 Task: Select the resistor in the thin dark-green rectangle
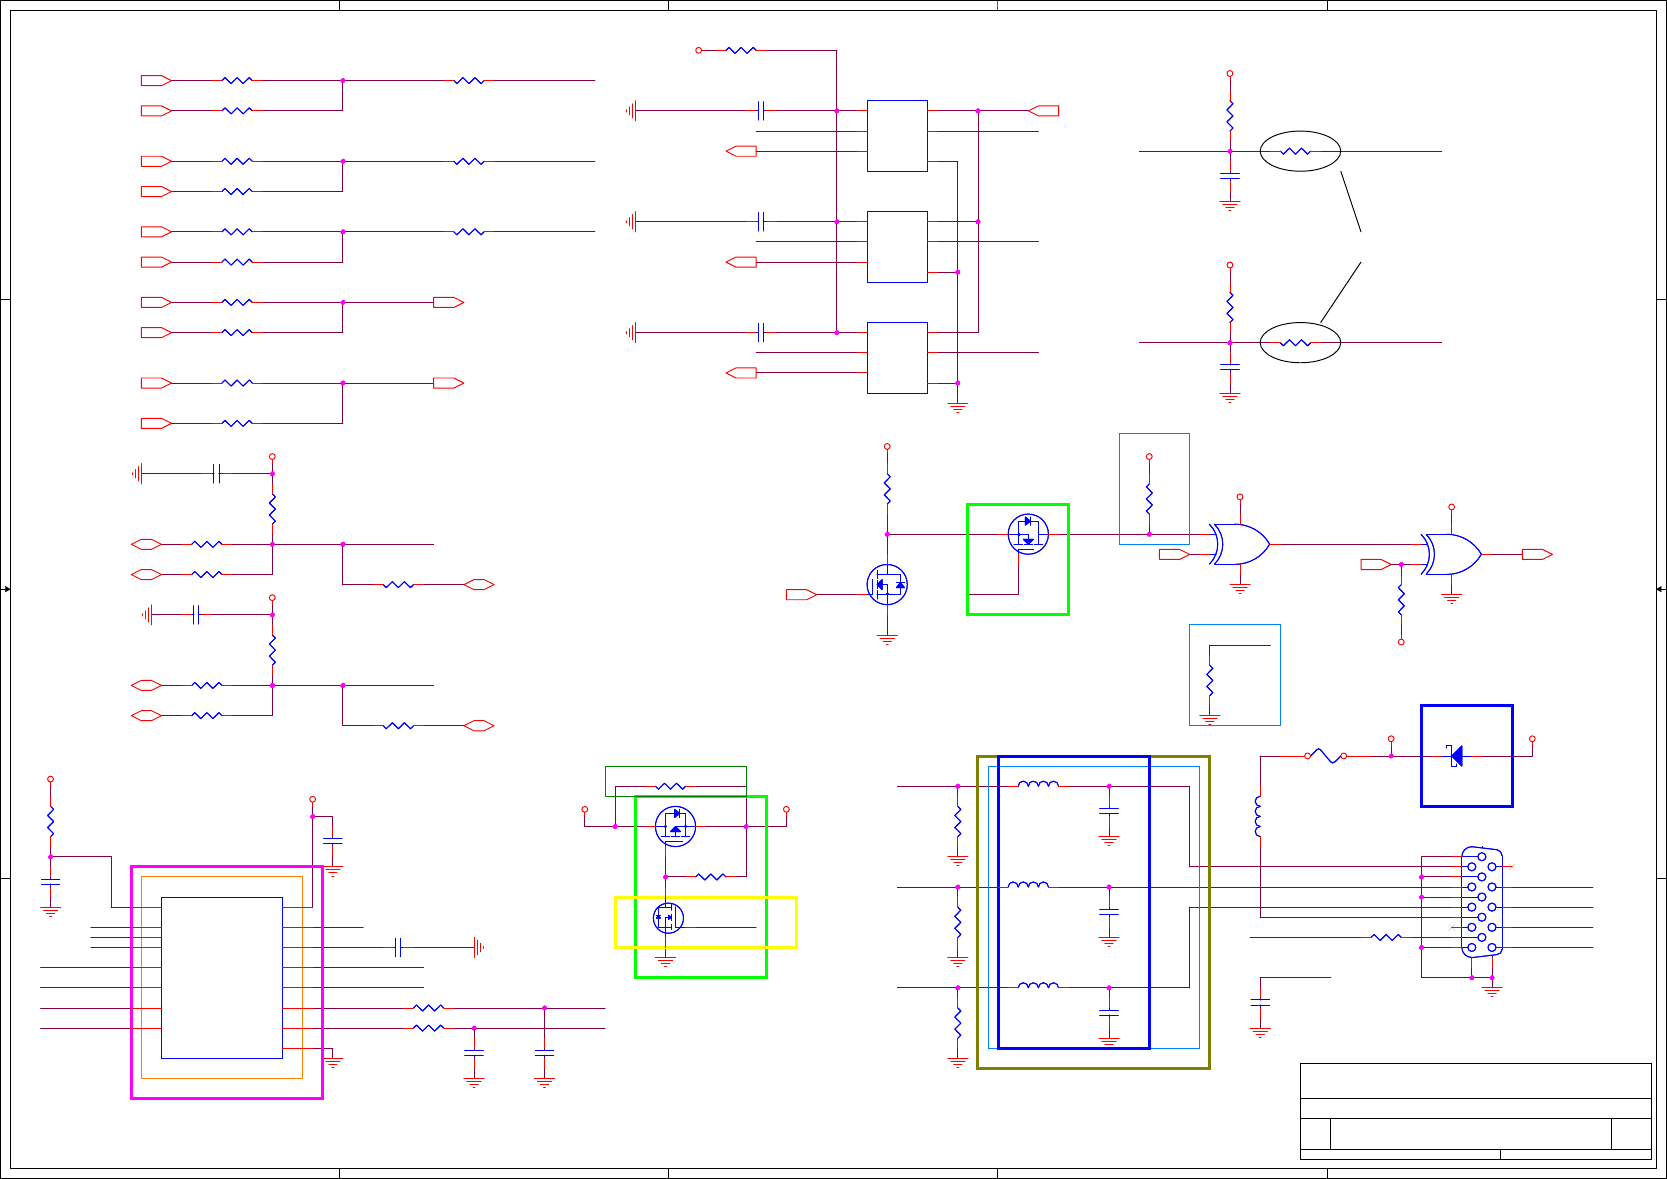click(670, 786)
